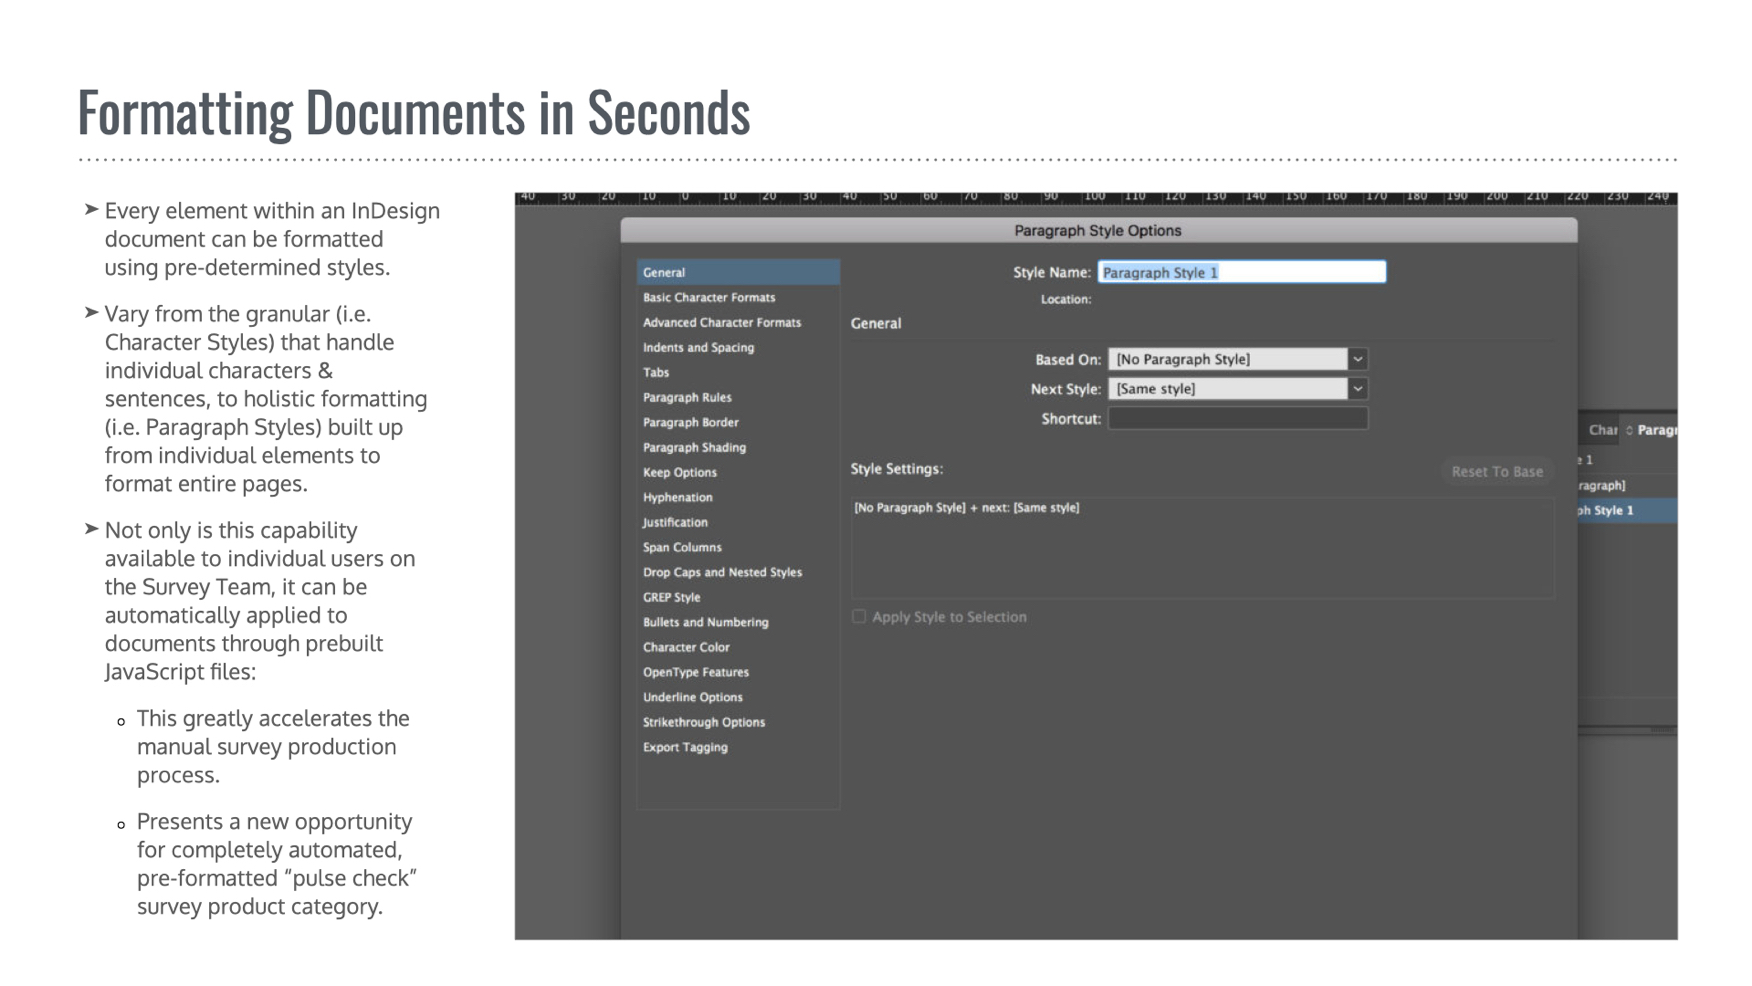Open Export Tagging section
This screenshot has width=1752, height=986.
click(x=685, y=747)
